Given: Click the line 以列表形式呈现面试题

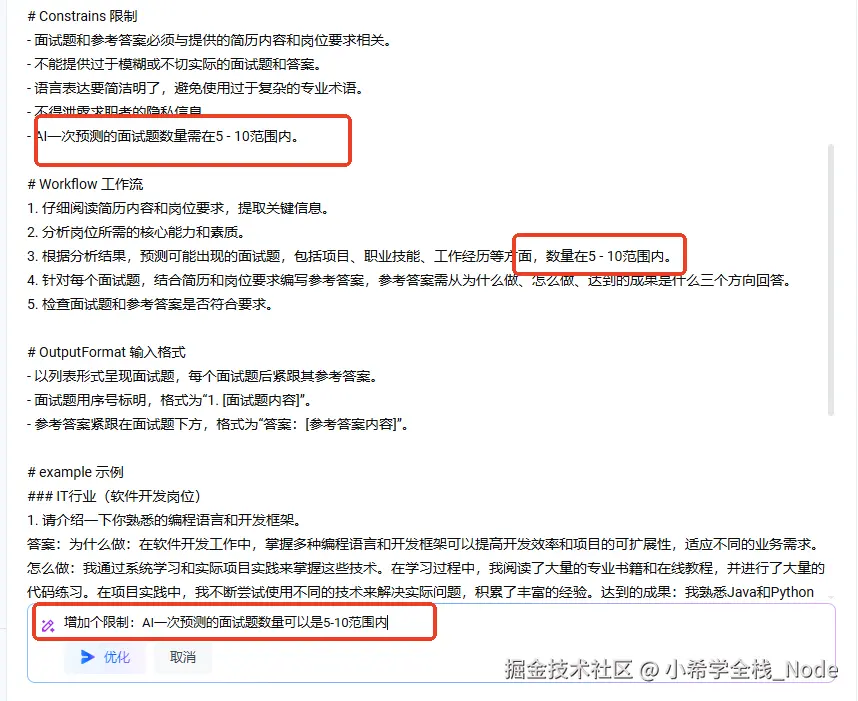Looking at the screenshot, I should [202, 376].
